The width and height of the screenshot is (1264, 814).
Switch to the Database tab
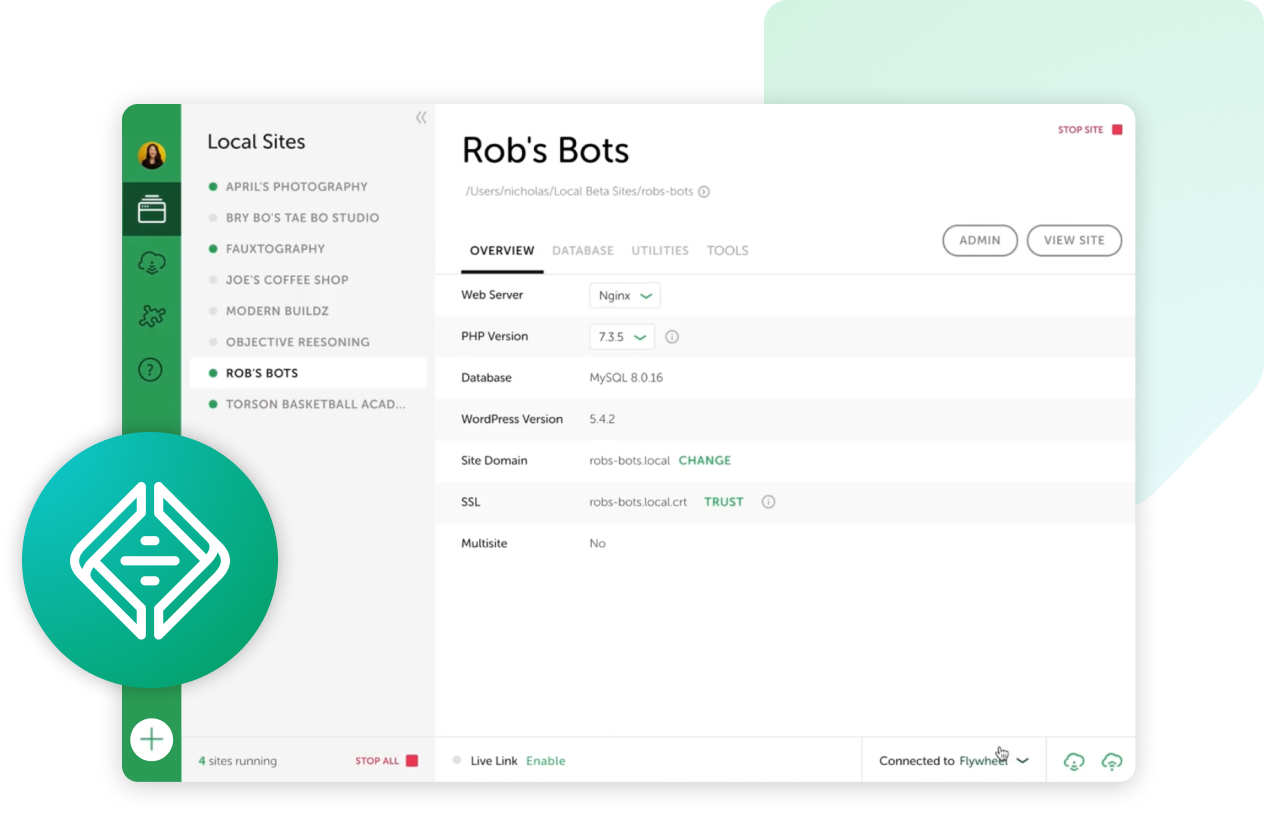point(583,250)
